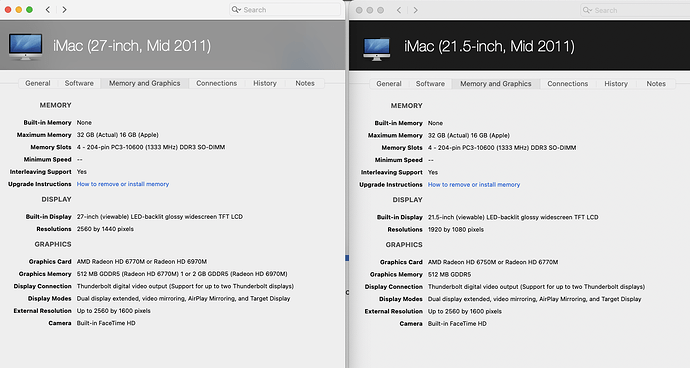Open the Notes tab in the 27-inch window
This screenshot has width=690, height=368.
tap(305, 83)
